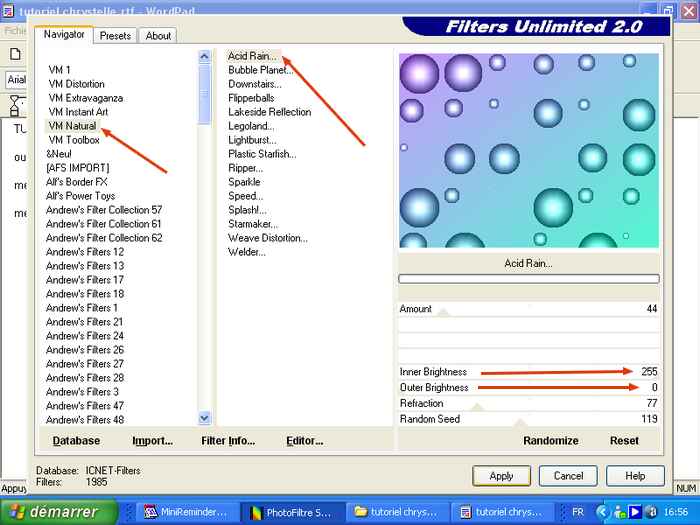
Task: Click the Refraction slider
Action: coord(529,403)
